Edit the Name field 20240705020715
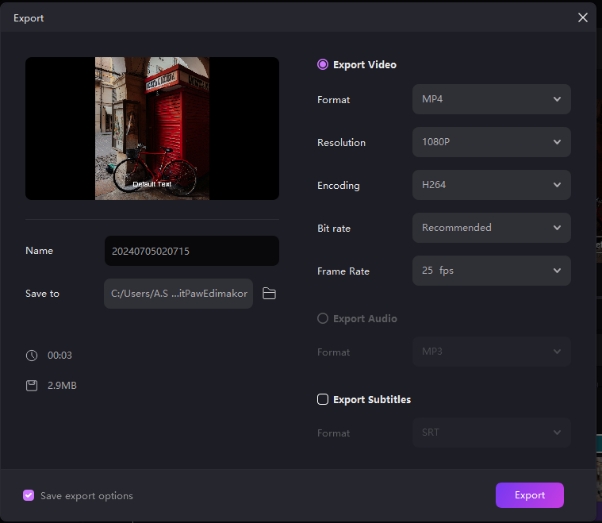 [192, 251]
